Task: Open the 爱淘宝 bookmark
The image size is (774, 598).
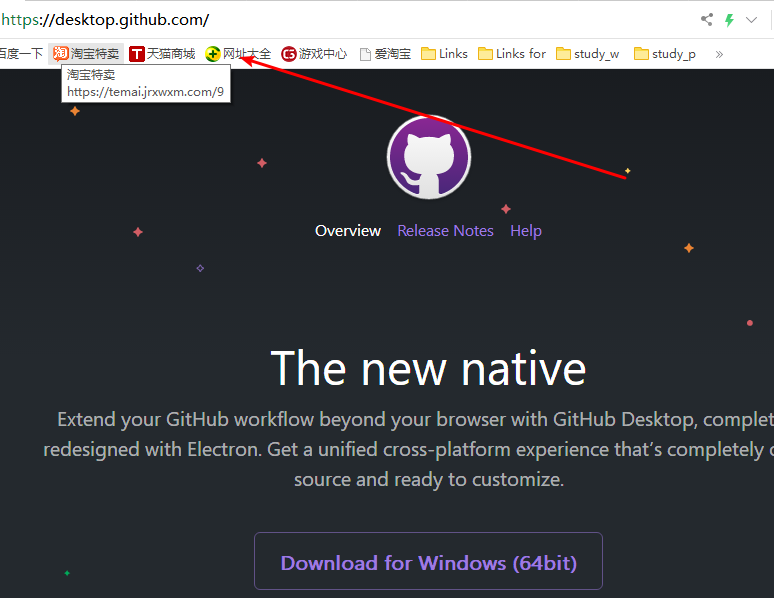Action: 386,53
